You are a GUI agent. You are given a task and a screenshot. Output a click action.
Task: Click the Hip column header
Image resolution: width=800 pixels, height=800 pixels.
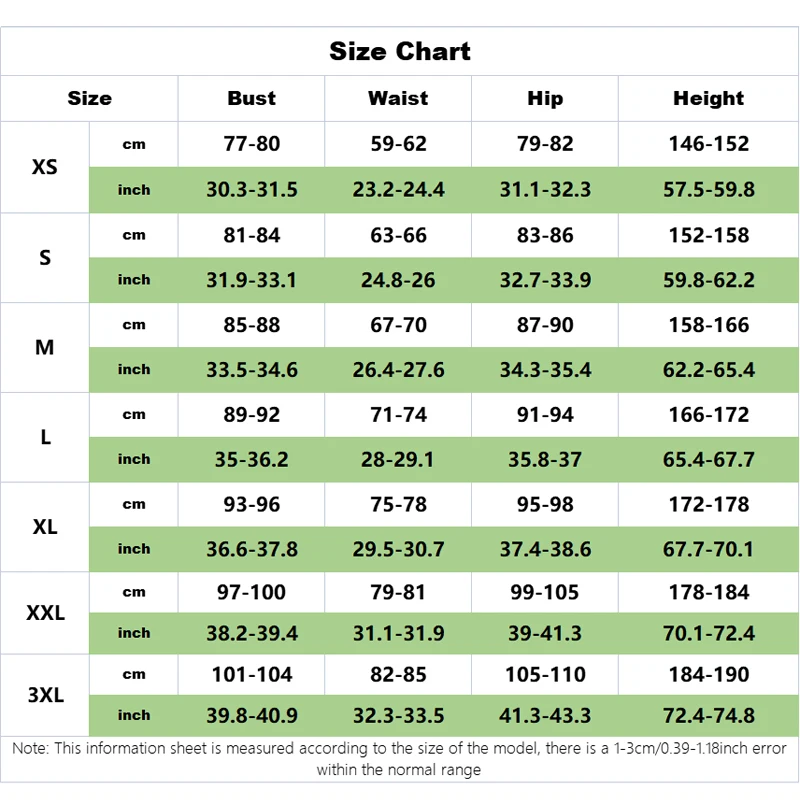[x=545, y=98]
